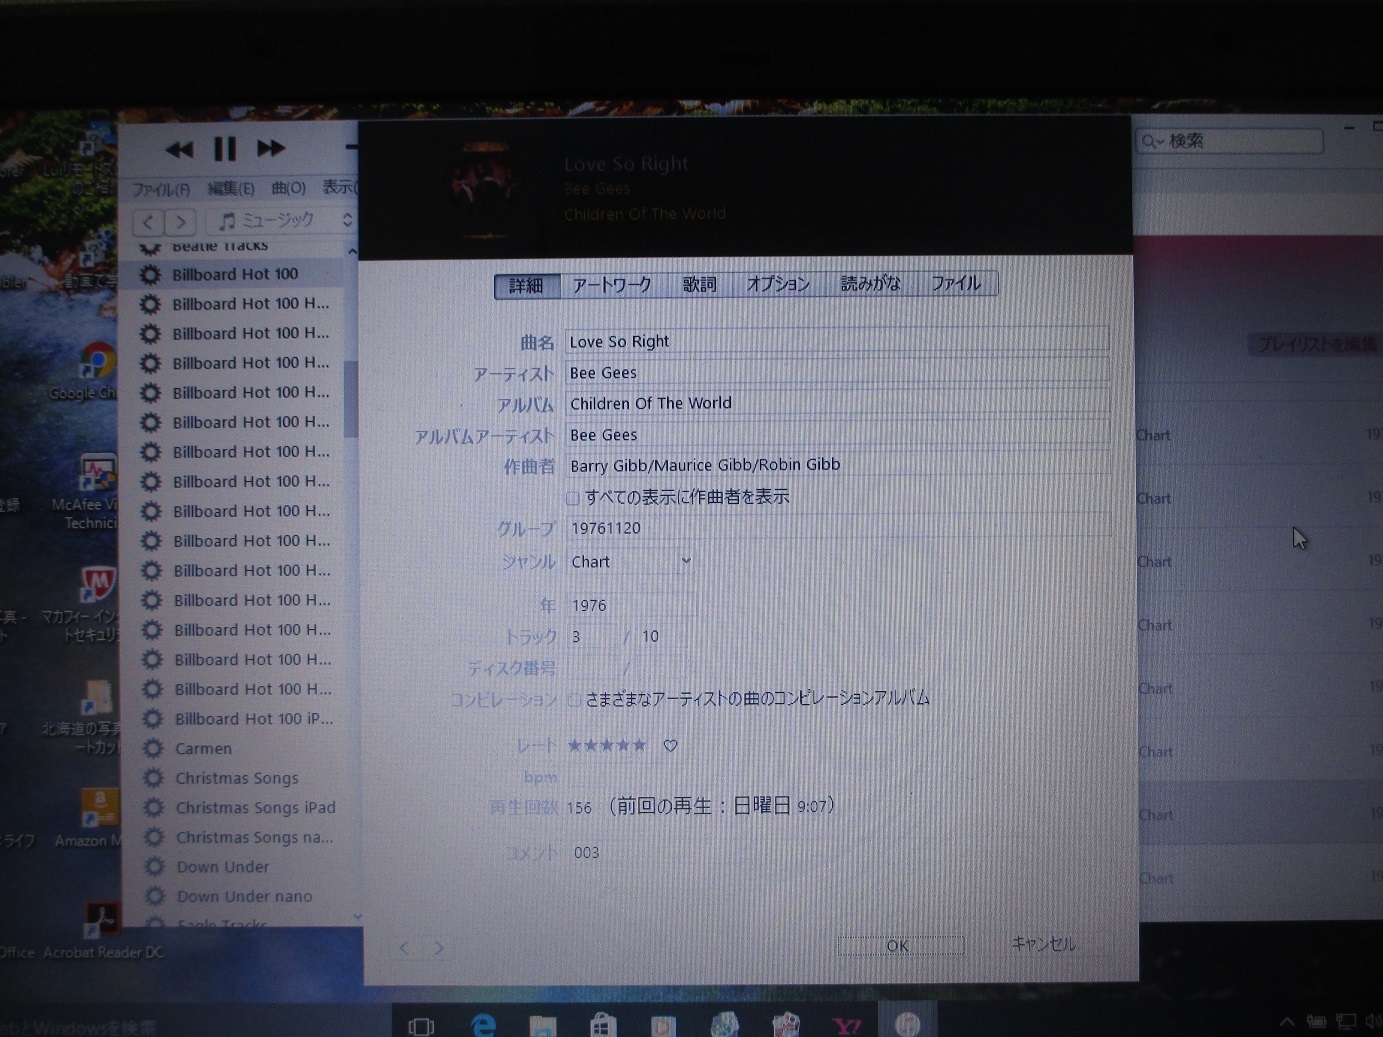Go back with the left navigation arrow

[148, 222]
